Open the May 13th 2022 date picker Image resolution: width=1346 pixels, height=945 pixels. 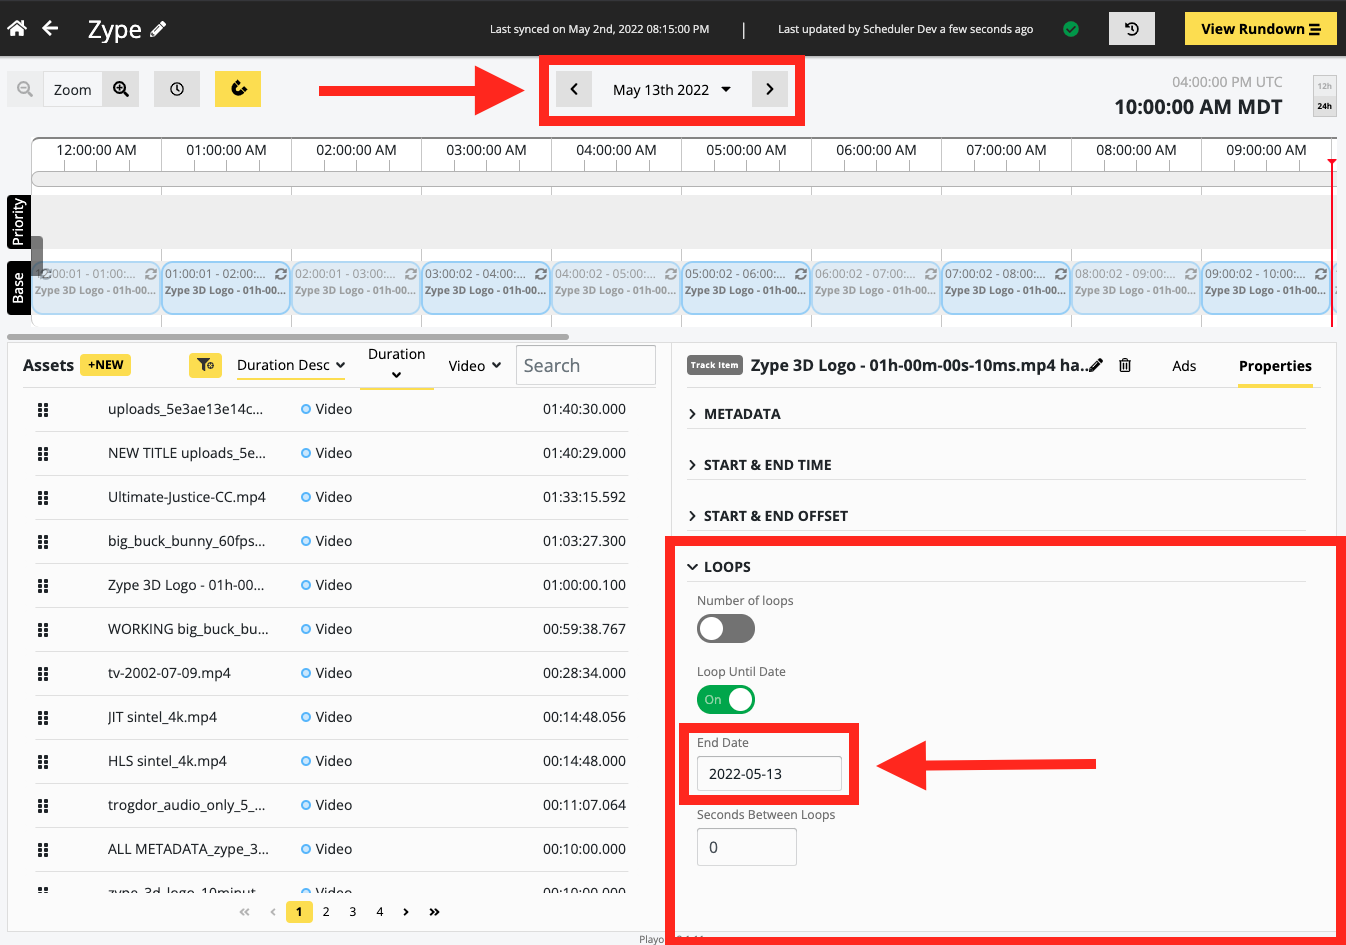coord(671,89)
